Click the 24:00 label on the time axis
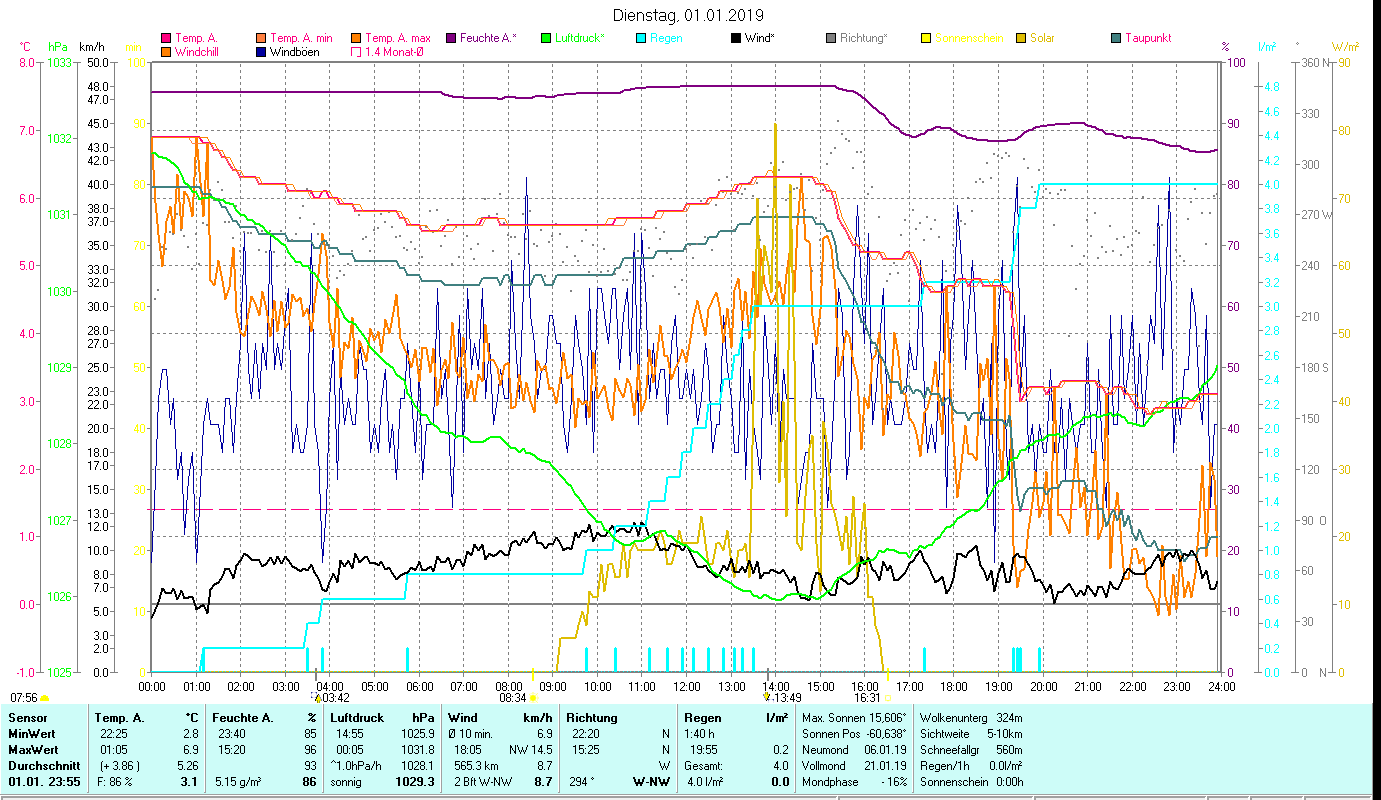Screen dimensions: 1381x800 tap(1221, 686)
